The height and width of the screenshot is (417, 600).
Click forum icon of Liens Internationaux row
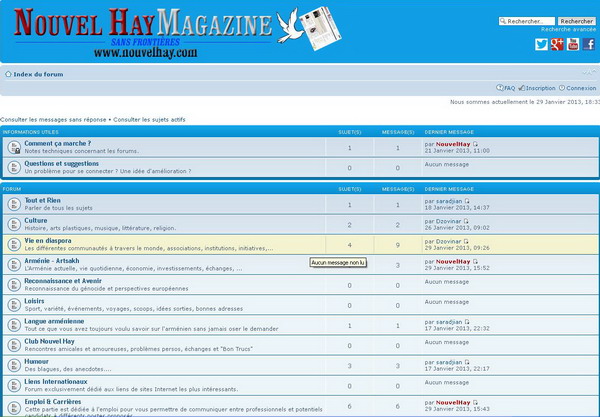click(14, 386)
